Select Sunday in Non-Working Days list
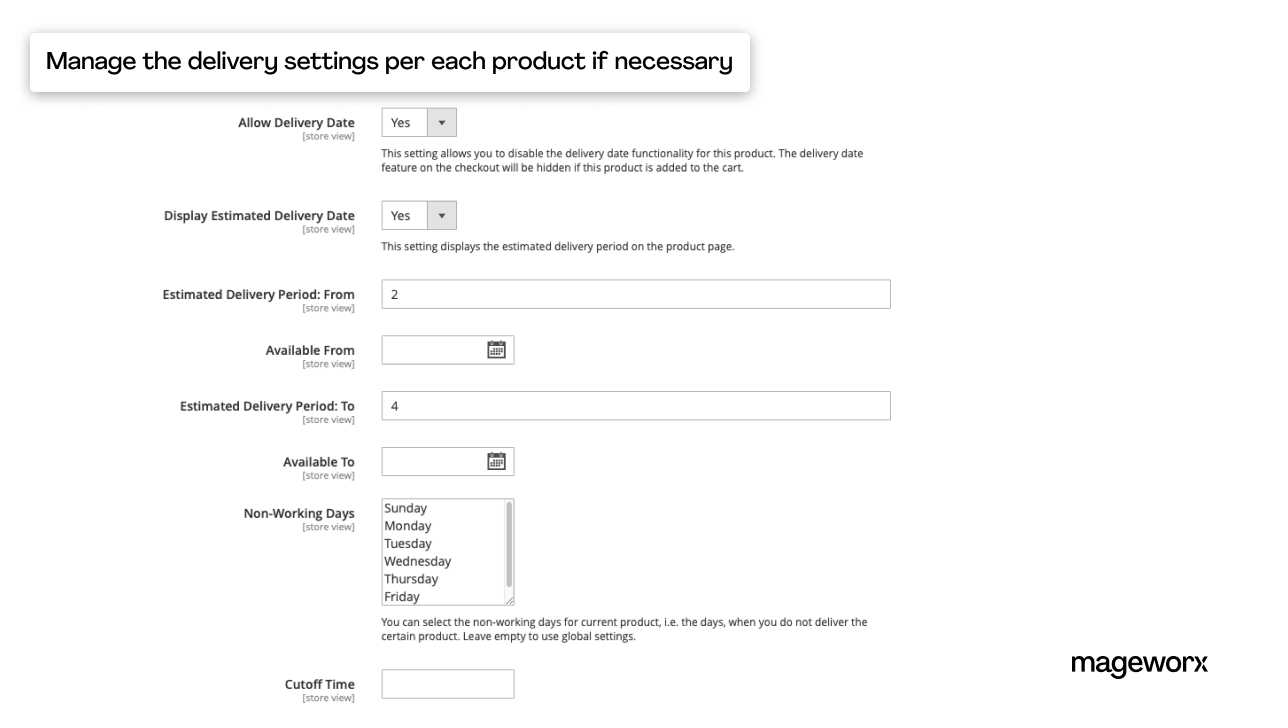The height and width of the screenshot is (728, 1288). point(406,508)
